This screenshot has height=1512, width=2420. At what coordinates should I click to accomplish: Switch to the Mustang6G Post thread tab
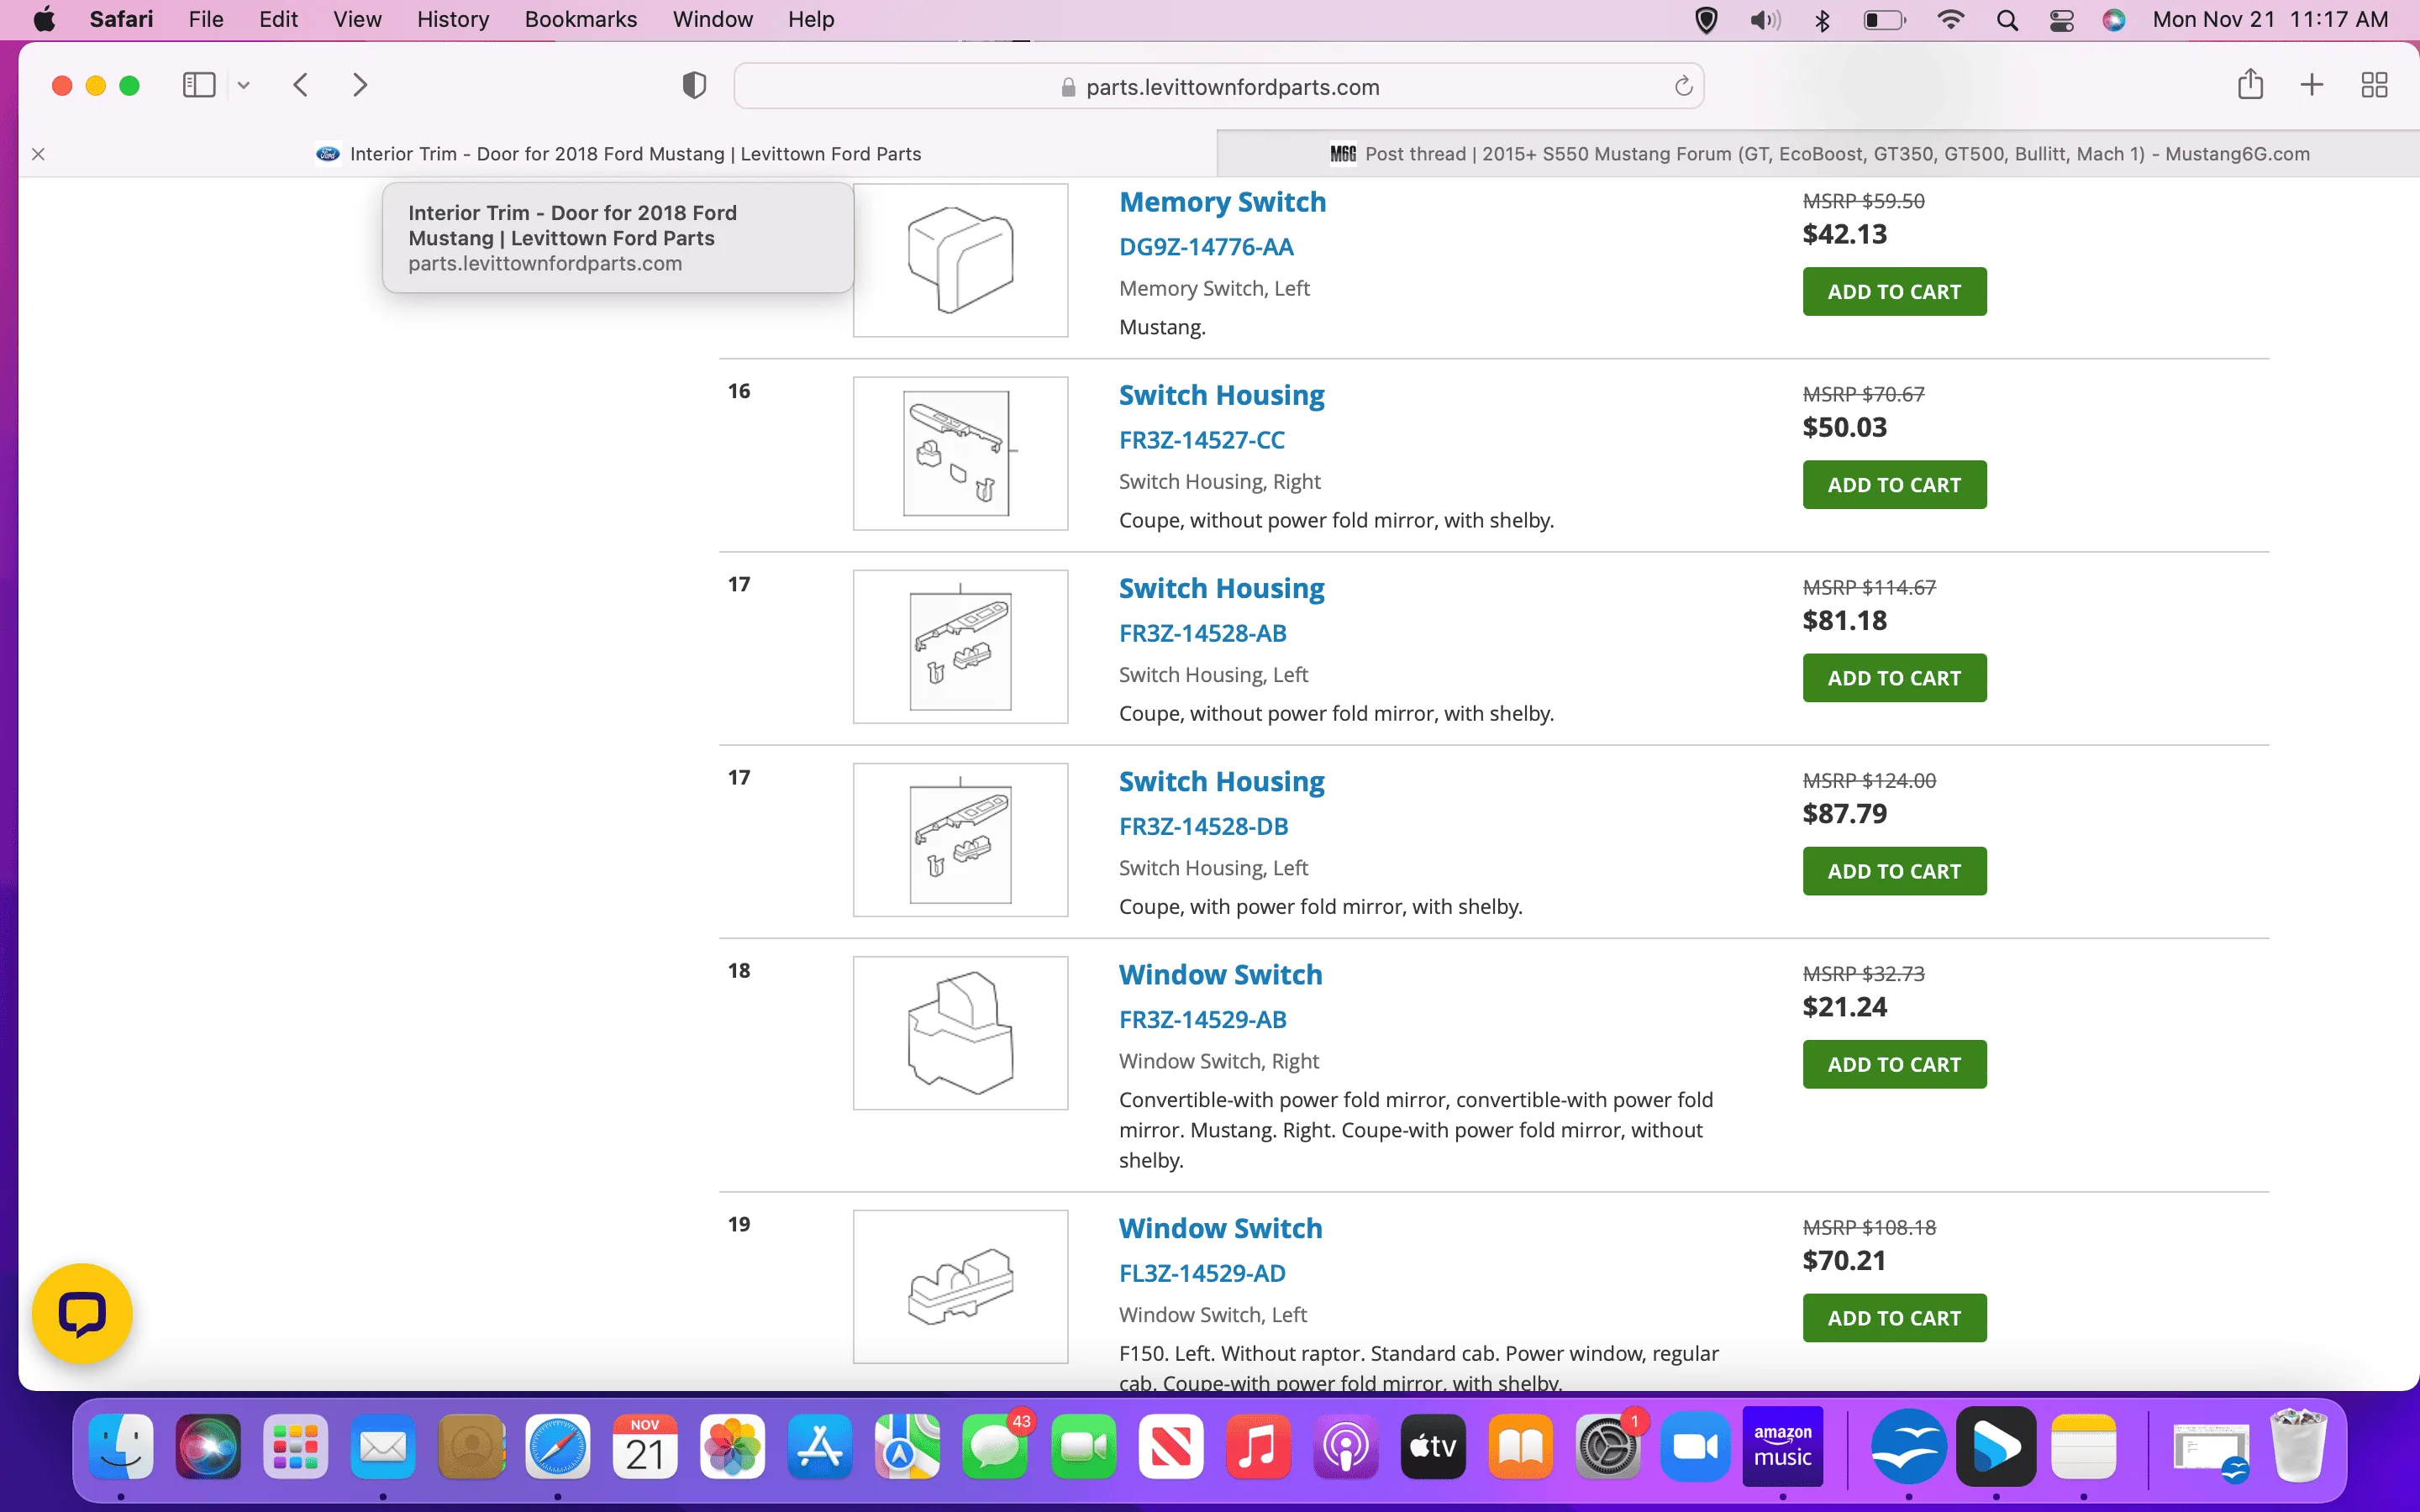point(1818,154)
